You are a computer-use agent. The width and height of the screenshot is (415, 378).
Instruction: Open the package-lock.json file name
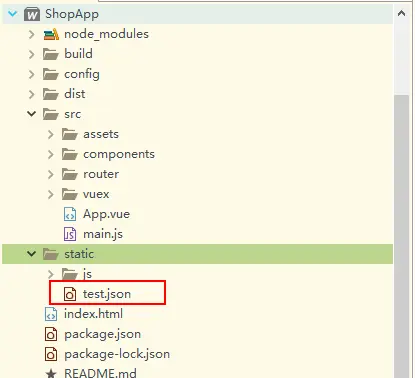(117, 354)
